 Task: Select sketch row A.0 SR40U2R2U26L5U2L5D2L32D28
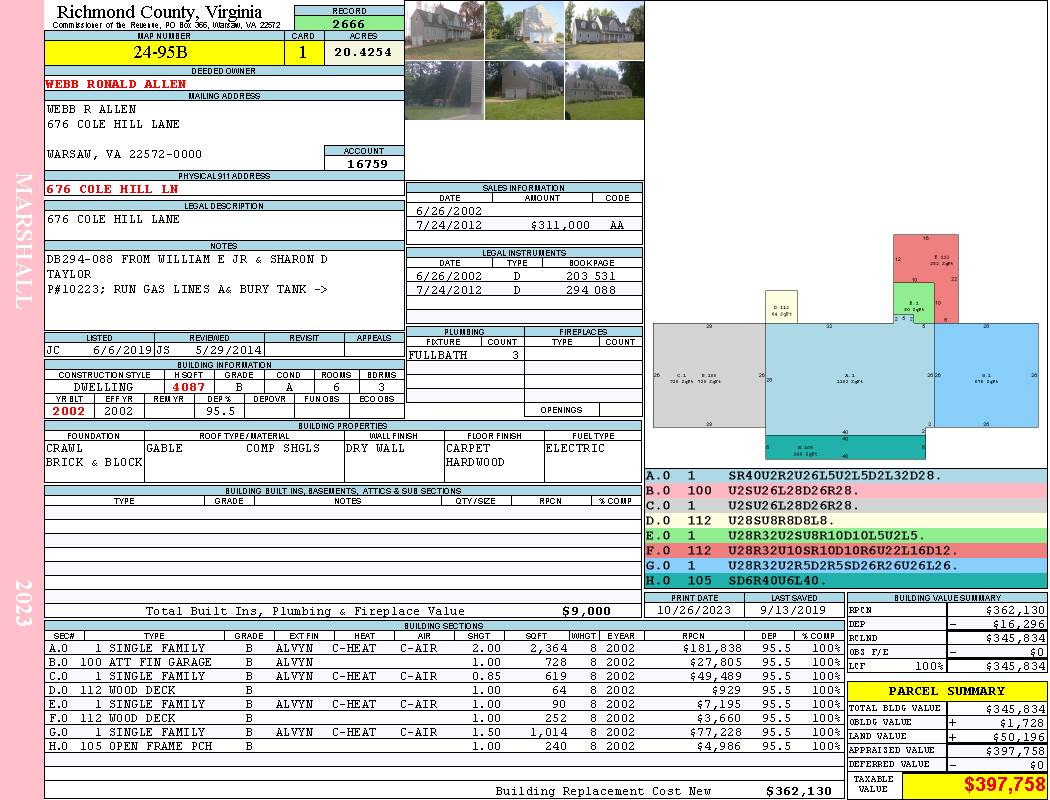click(845, 476)
